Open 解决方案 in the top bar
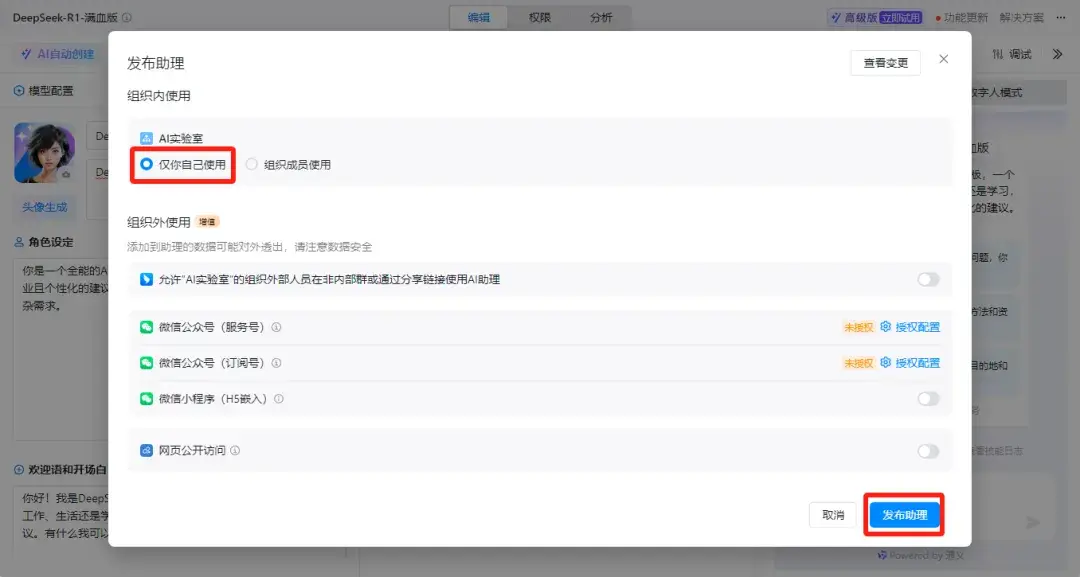Image resolution: width=1080 pixels, height=577 pixels. (x=1021, y=17)
